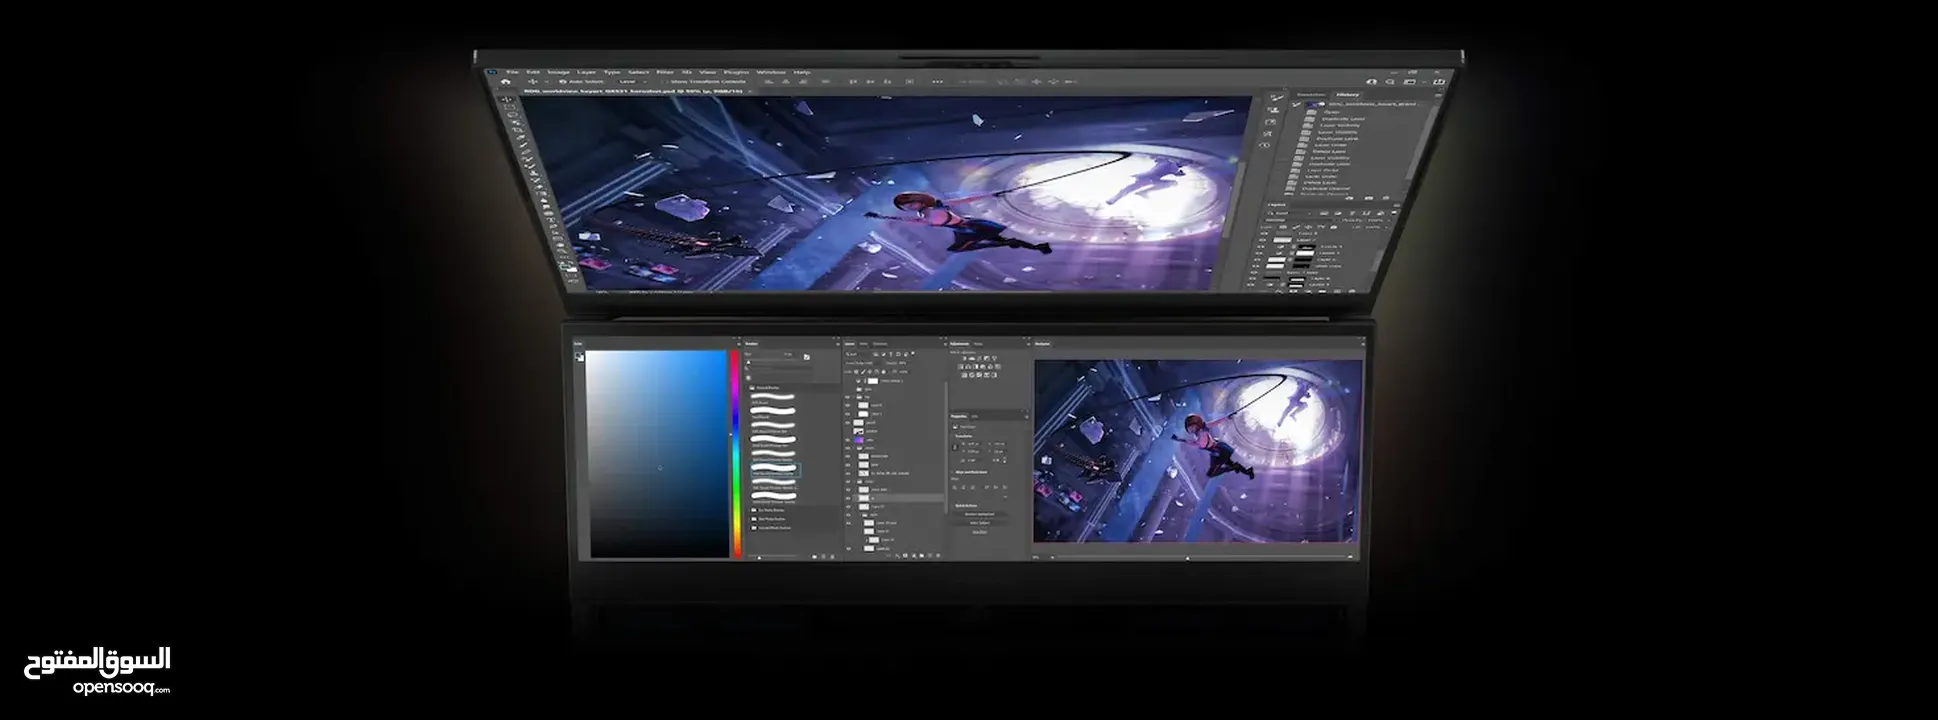Open the Edit menu

(x=533, y=72)
